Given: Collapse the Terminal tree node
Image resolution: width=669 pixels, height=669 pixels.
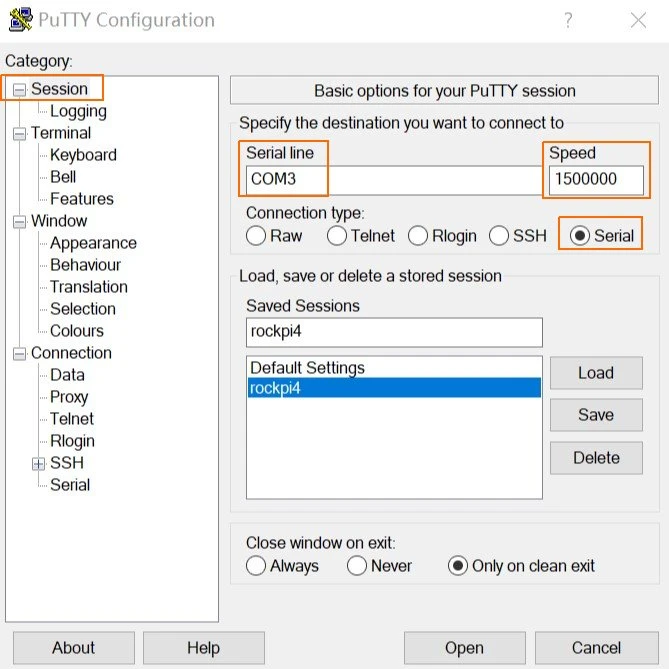Looking at the screenshot, I should 19,134.
